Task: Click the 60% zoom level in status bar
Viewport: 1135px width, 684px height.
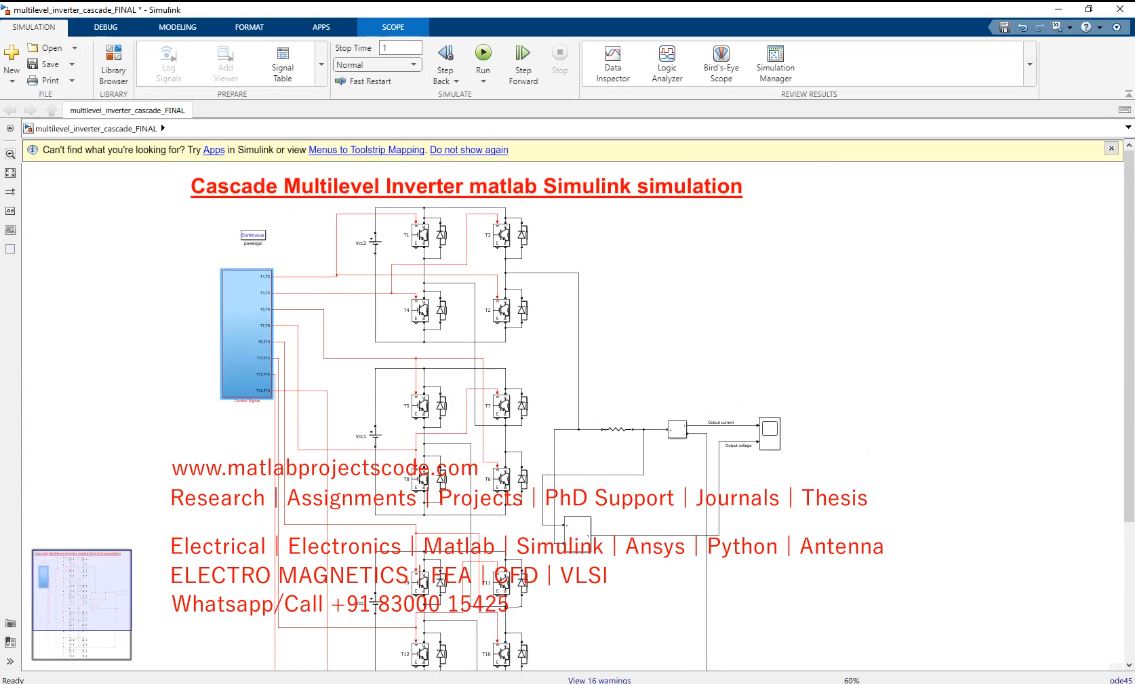Action: click(851, 680)
